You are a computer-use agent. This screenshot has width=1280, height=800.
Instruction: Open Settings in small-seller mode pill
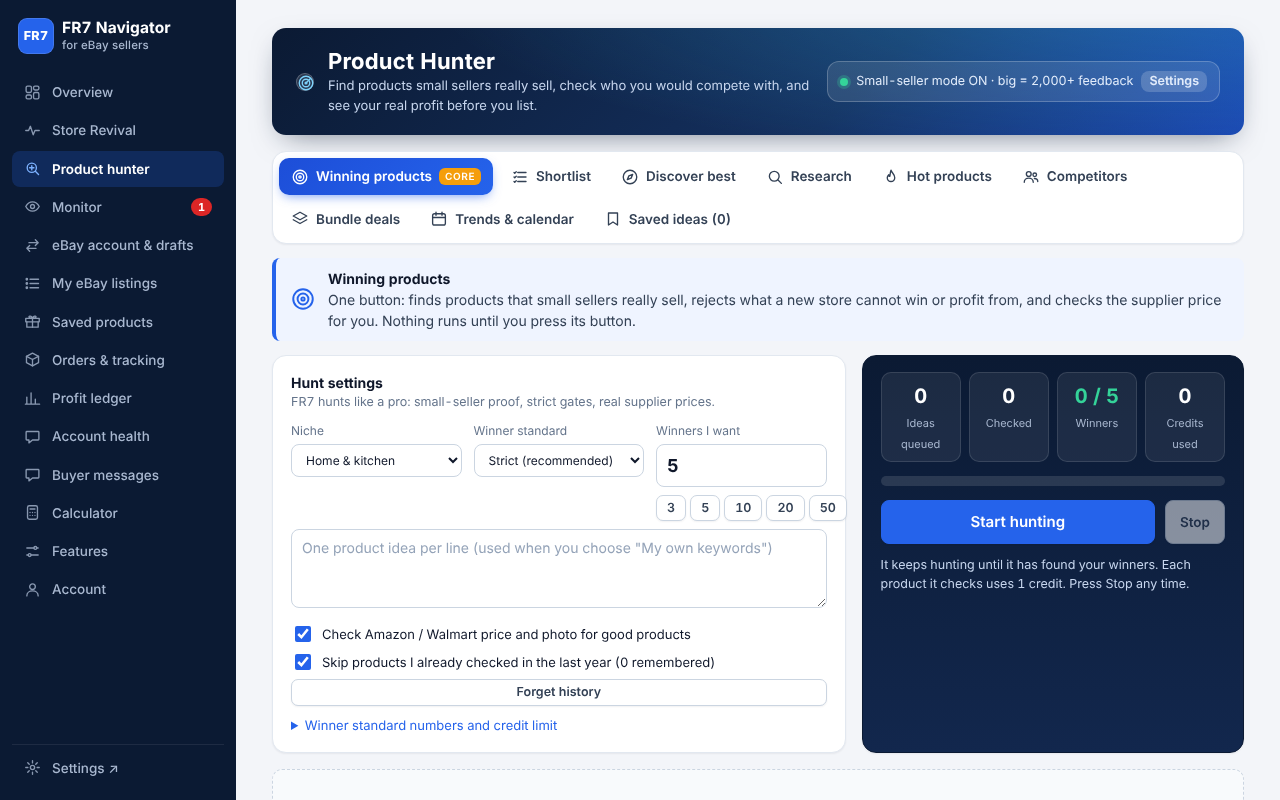click(x=1174, y=81)
